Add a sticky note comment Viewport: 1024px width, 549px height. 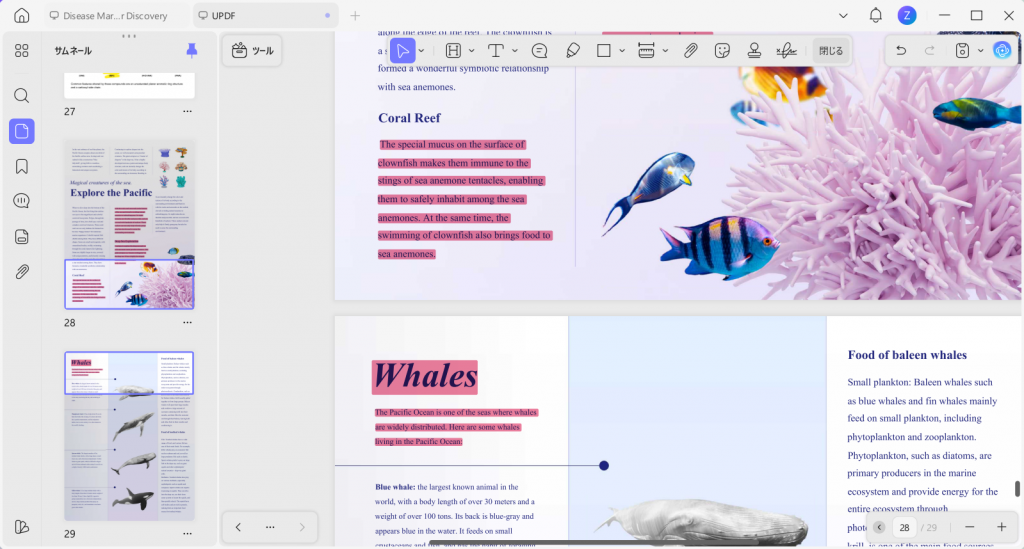[x=539, y=50]
